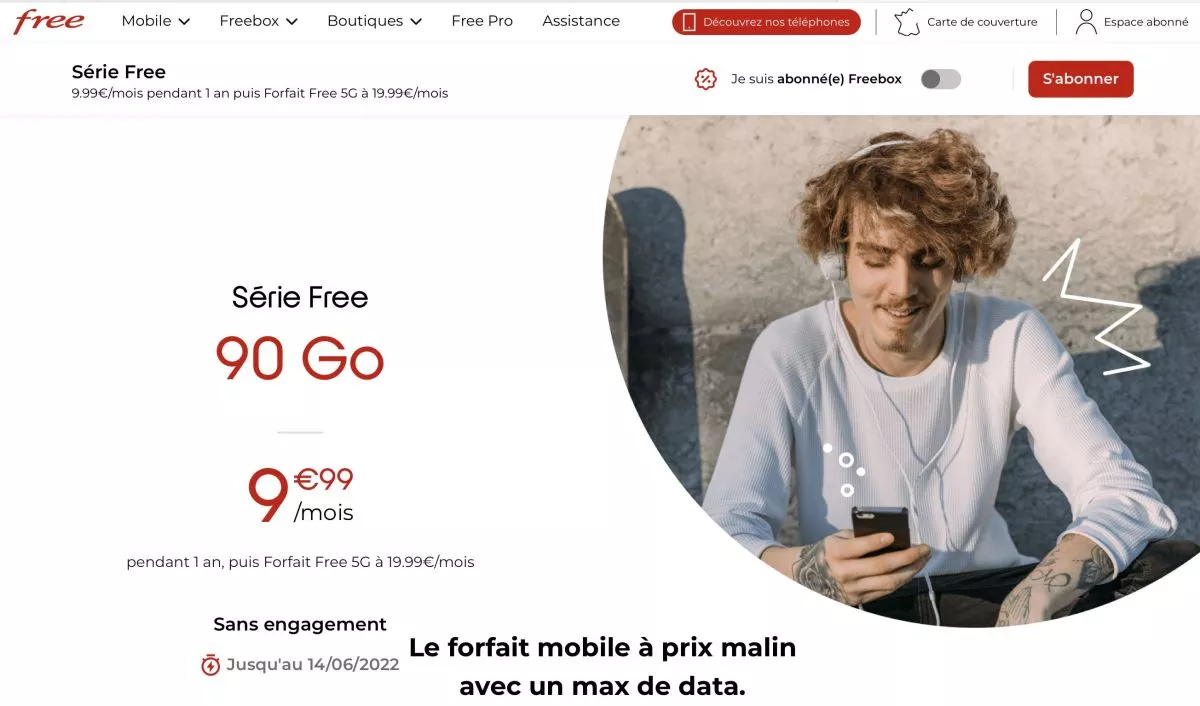
Task: Click the timer icon beside Jusqu'au date
Action: [210, 665]
